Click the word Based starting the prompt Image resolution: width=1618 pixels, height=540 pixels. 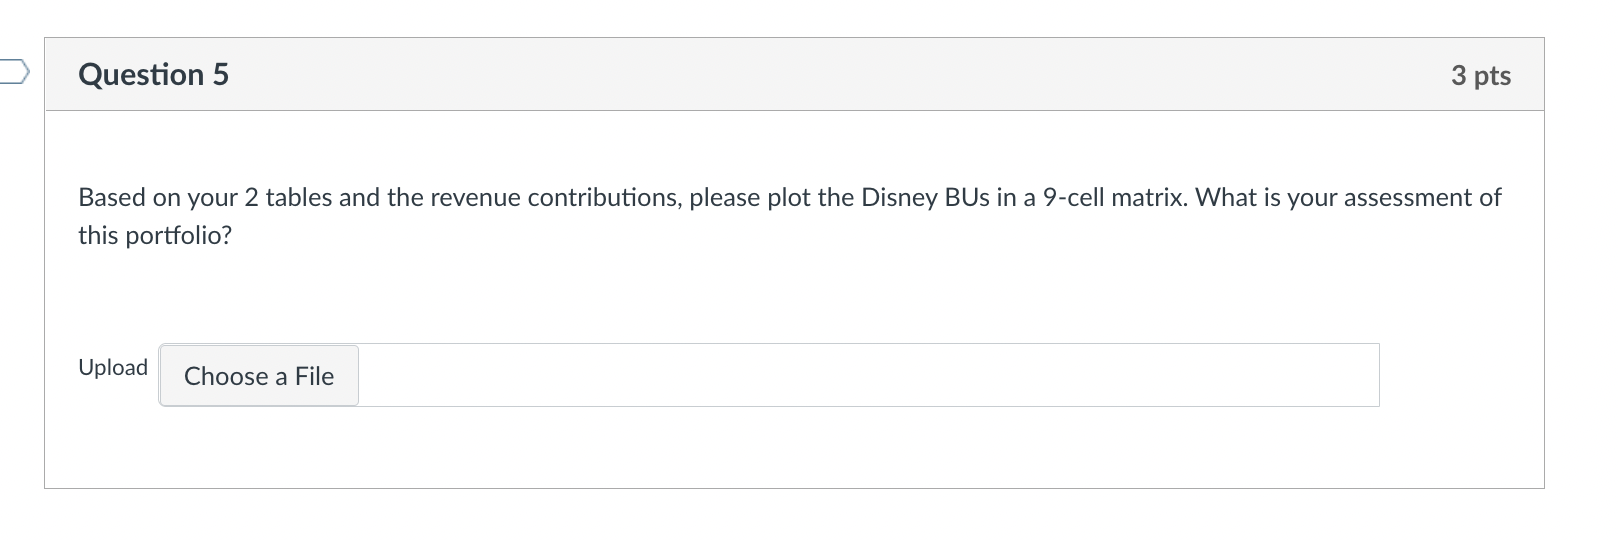(112, 198)
